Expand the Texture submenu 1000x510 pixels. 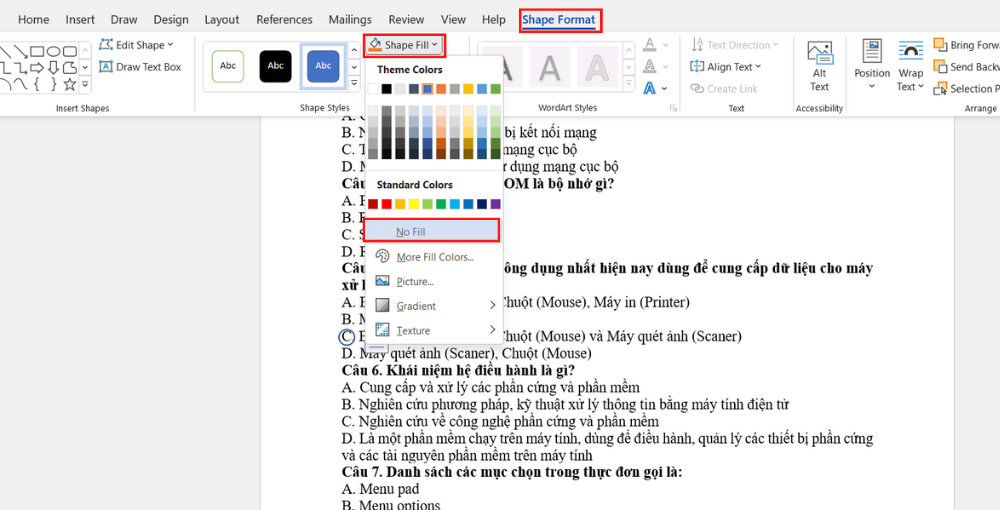[x=435, y=331]
